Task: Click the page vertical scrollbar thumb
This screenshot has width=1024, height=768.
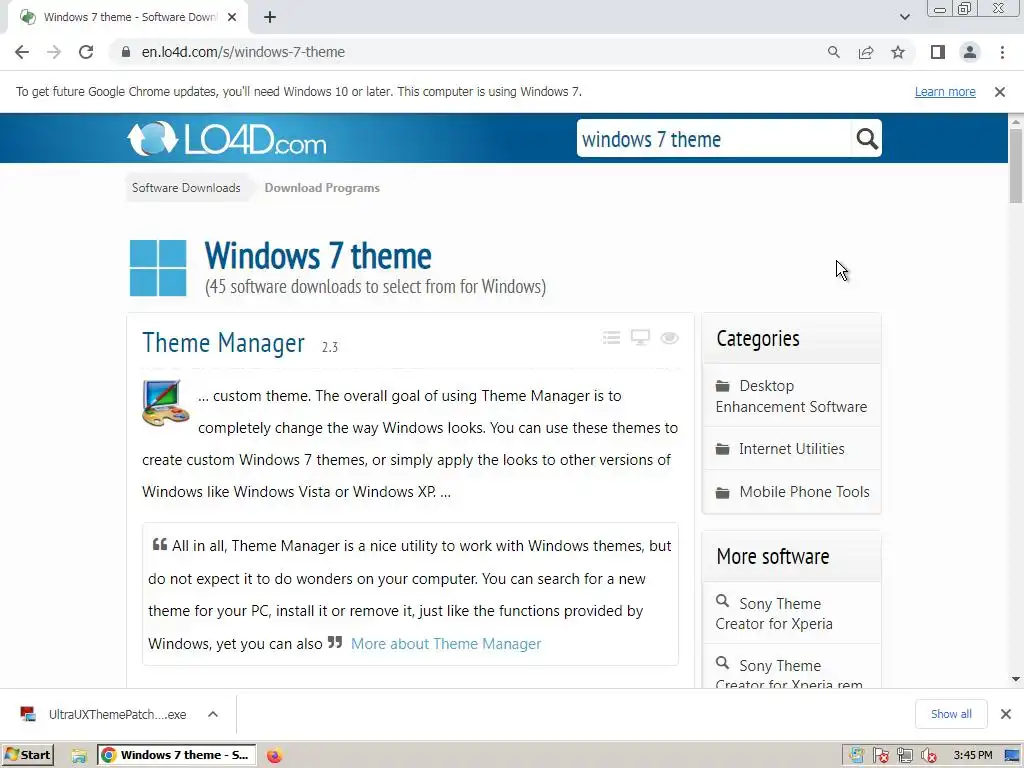Action: [1015, 166]
